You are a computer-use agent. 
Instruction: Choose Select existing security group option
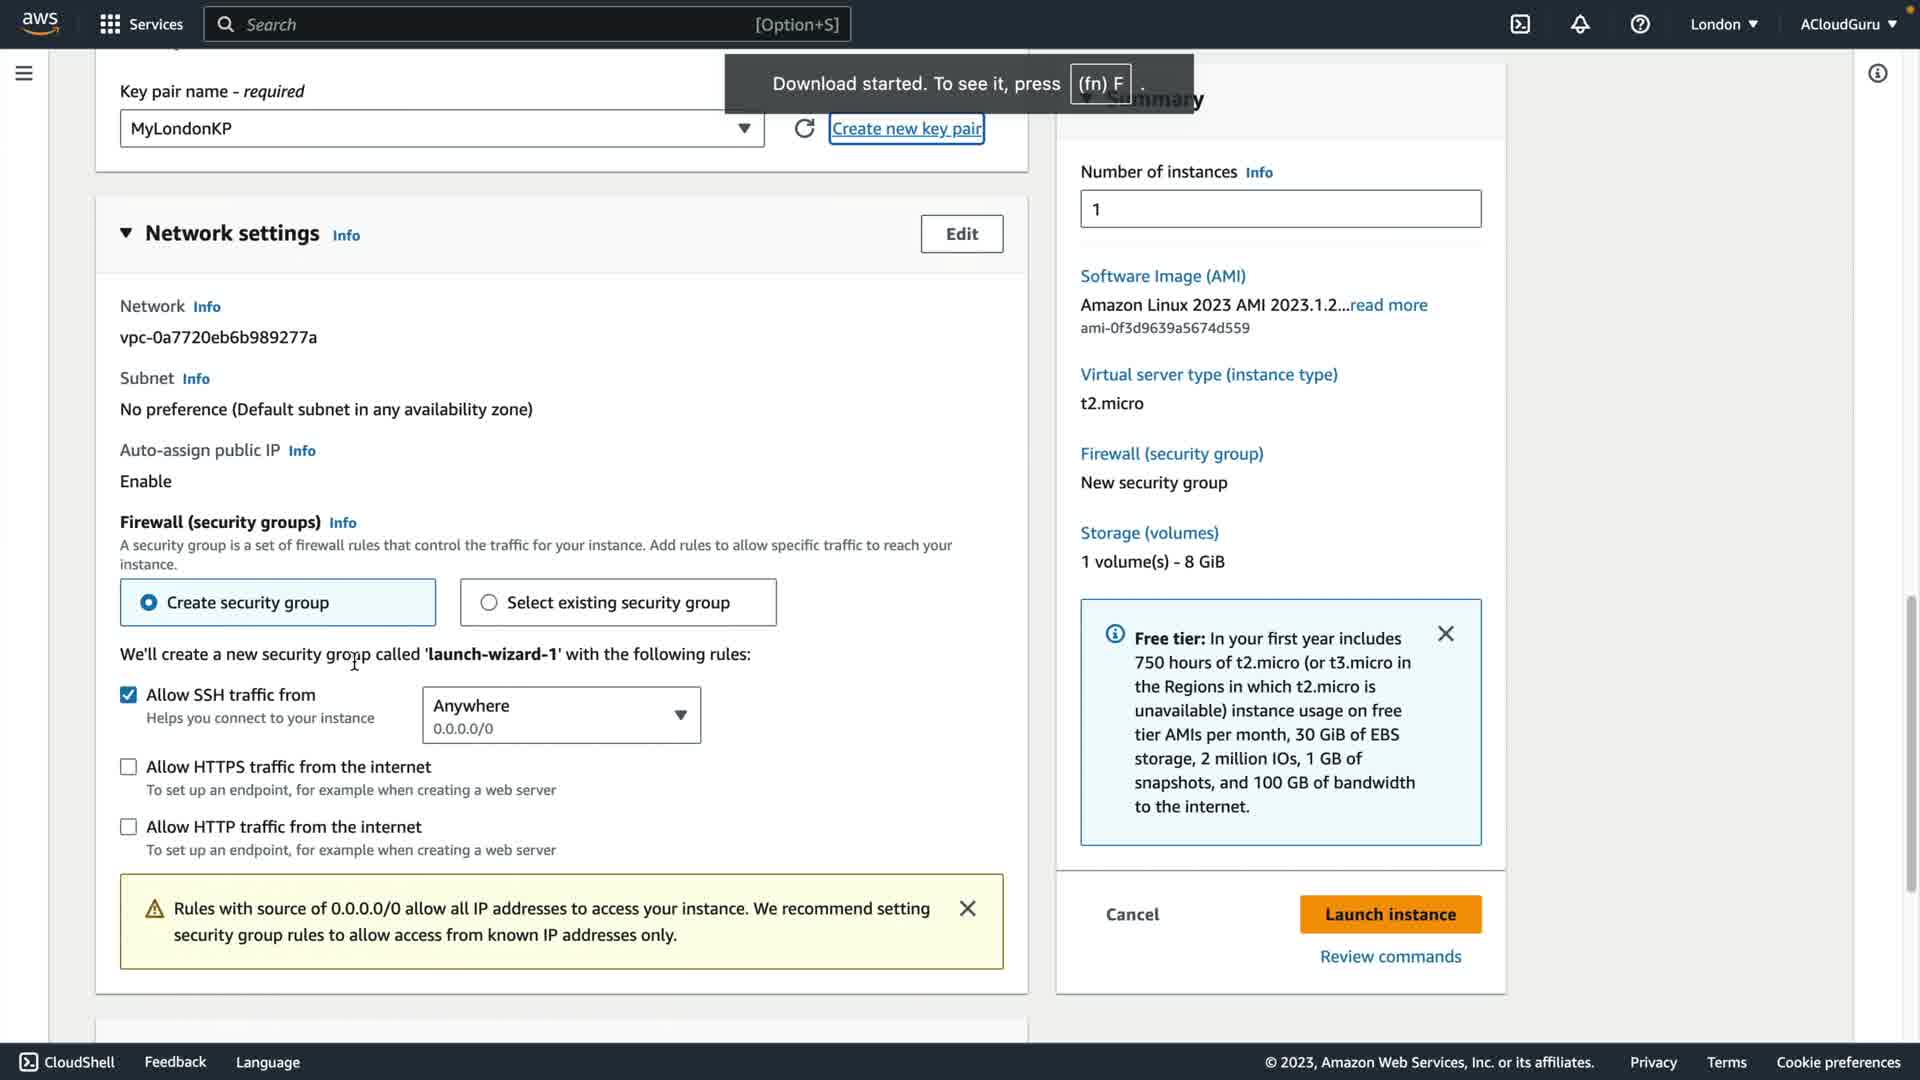pos(488,602)
